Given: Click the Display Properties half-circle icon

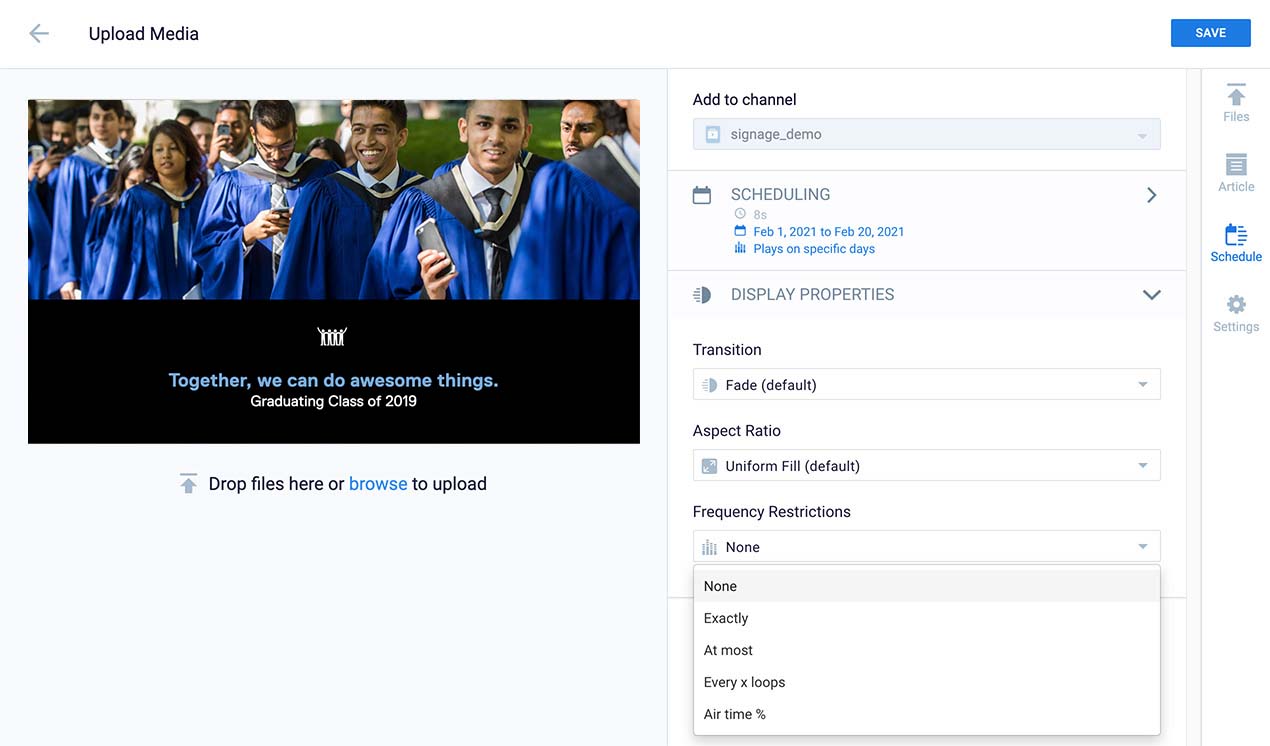Looking at the screenshot, I should click(x=702, y=295).
